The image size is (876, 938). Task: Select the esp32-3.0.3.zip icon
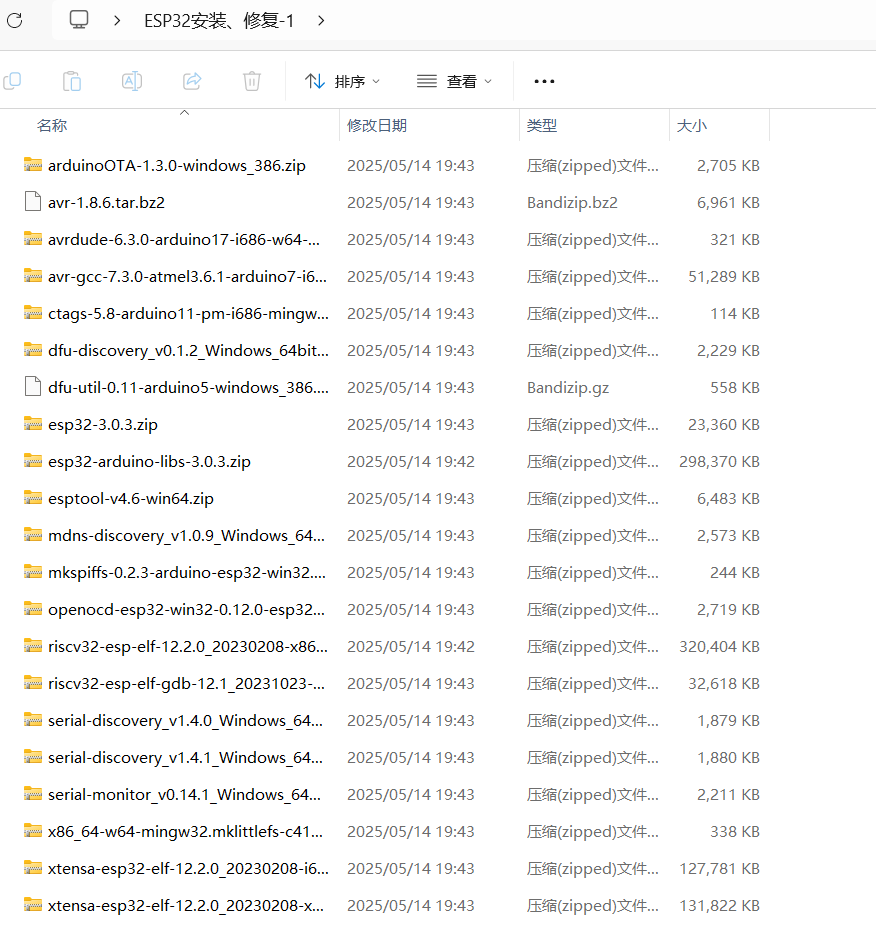point(33,424)
